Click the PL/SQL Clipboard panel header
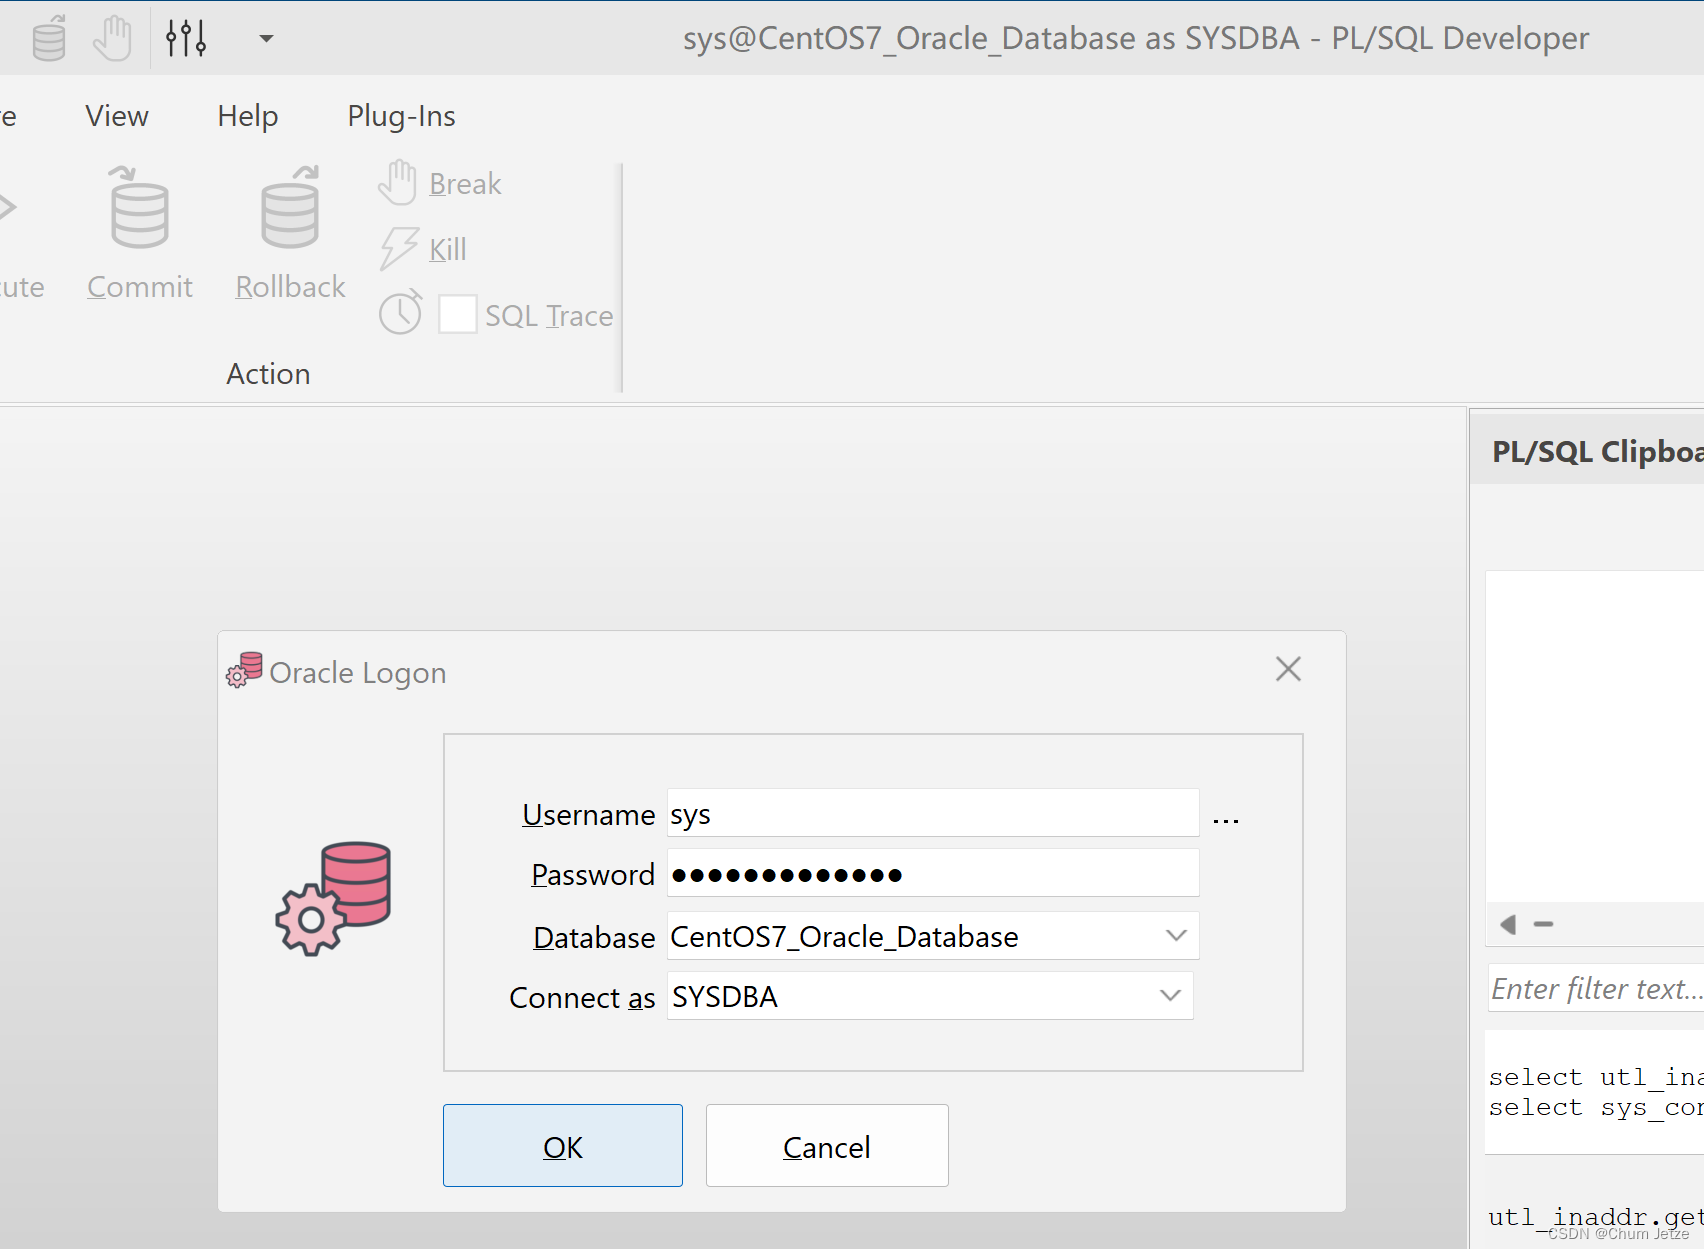This screenshot has width=1704, height=1249. (x=1588, y=451)
